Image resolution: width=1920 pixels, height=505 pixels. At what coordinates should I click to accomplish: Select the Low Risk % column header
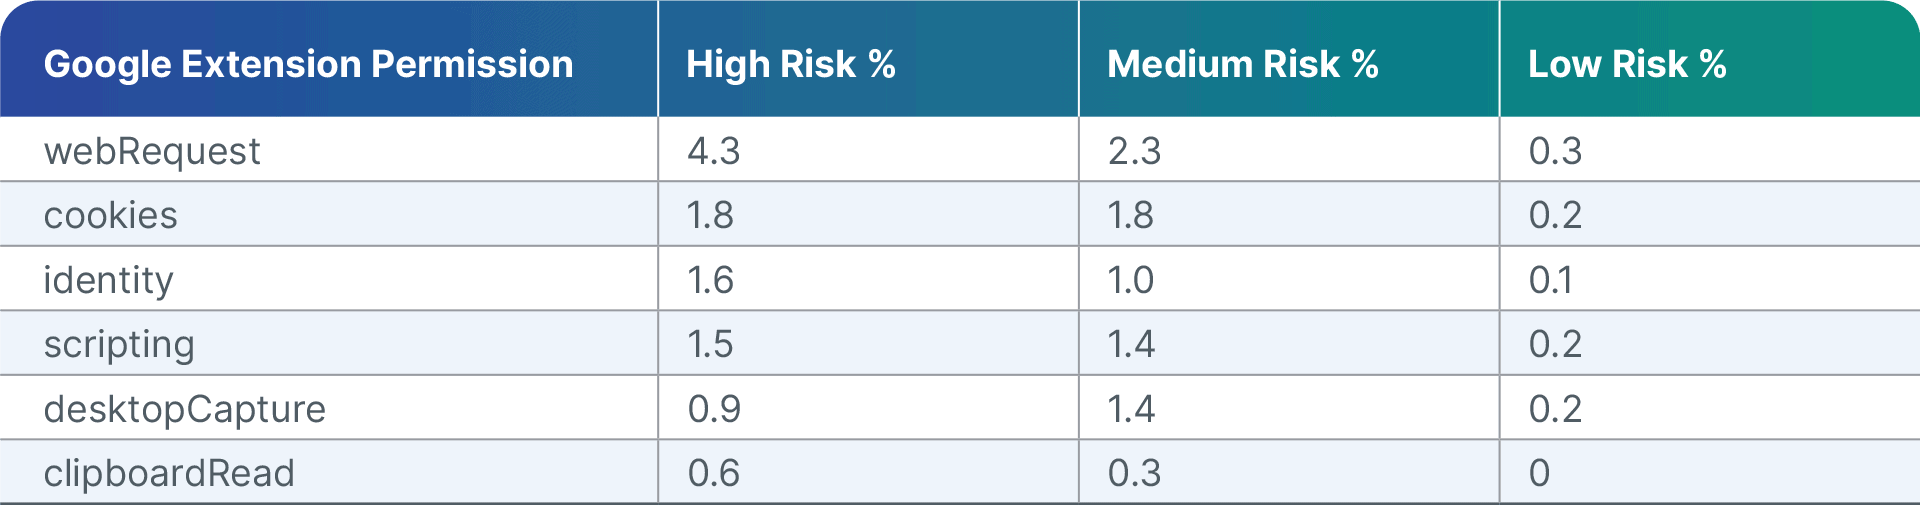[1626, 64]
